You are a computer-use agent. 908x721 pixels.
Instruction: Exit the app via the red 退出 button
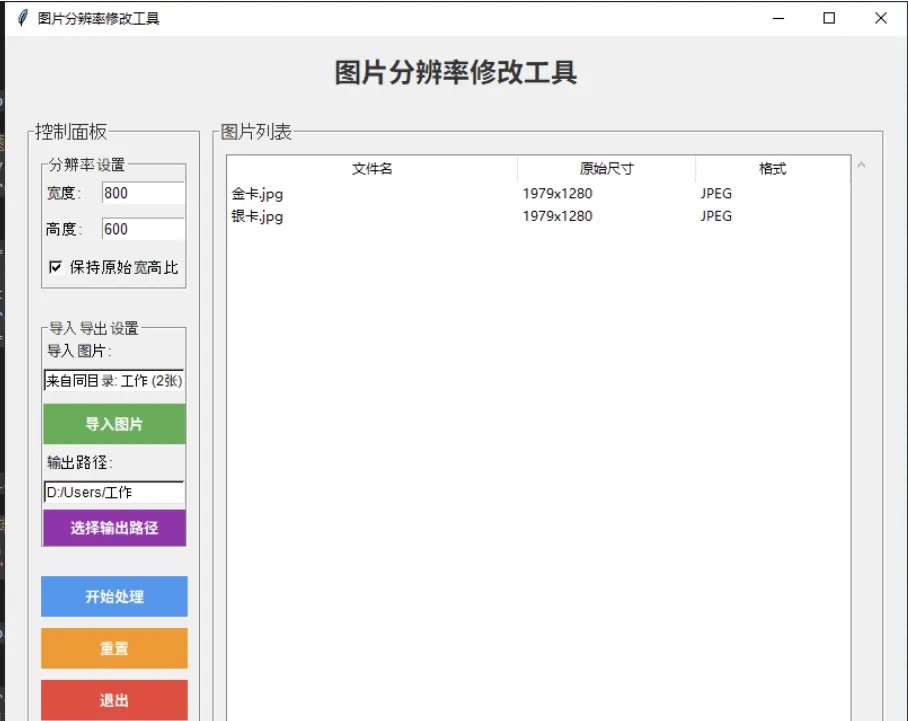pyautogui.click(x=113, y=700)
